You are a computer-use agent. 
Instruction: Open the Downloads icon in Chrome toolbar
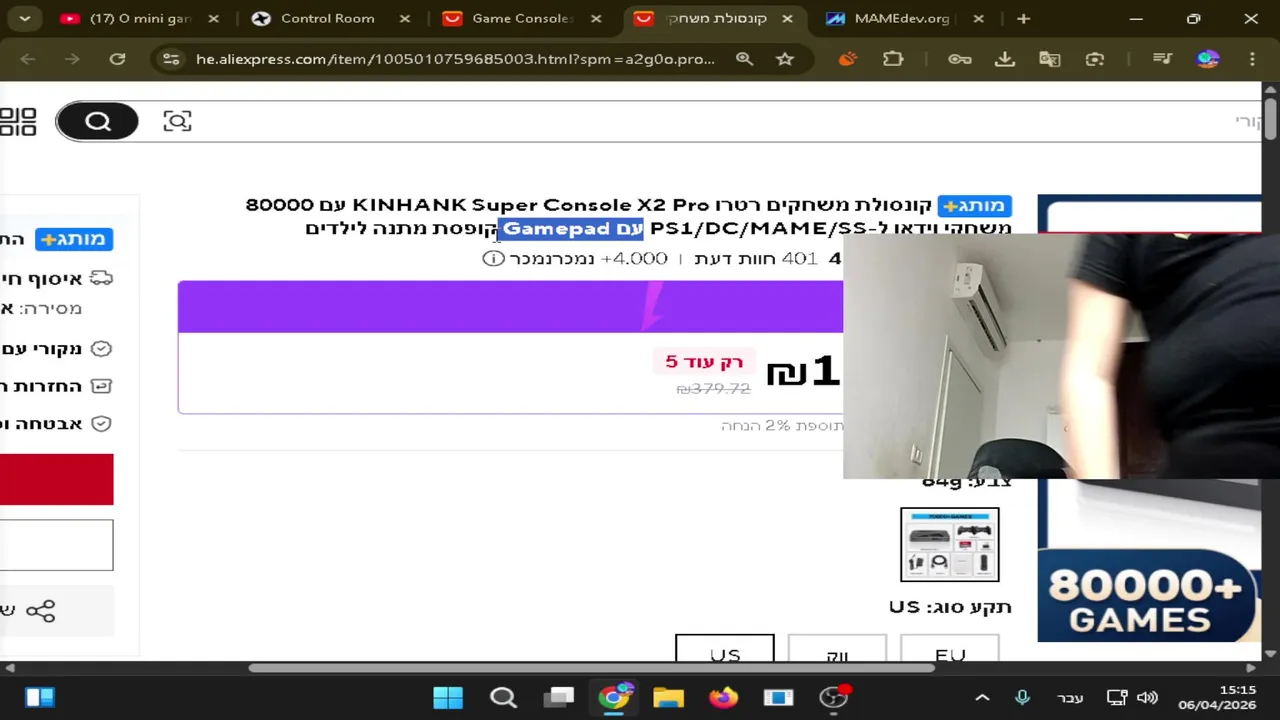coord(1005,59)
